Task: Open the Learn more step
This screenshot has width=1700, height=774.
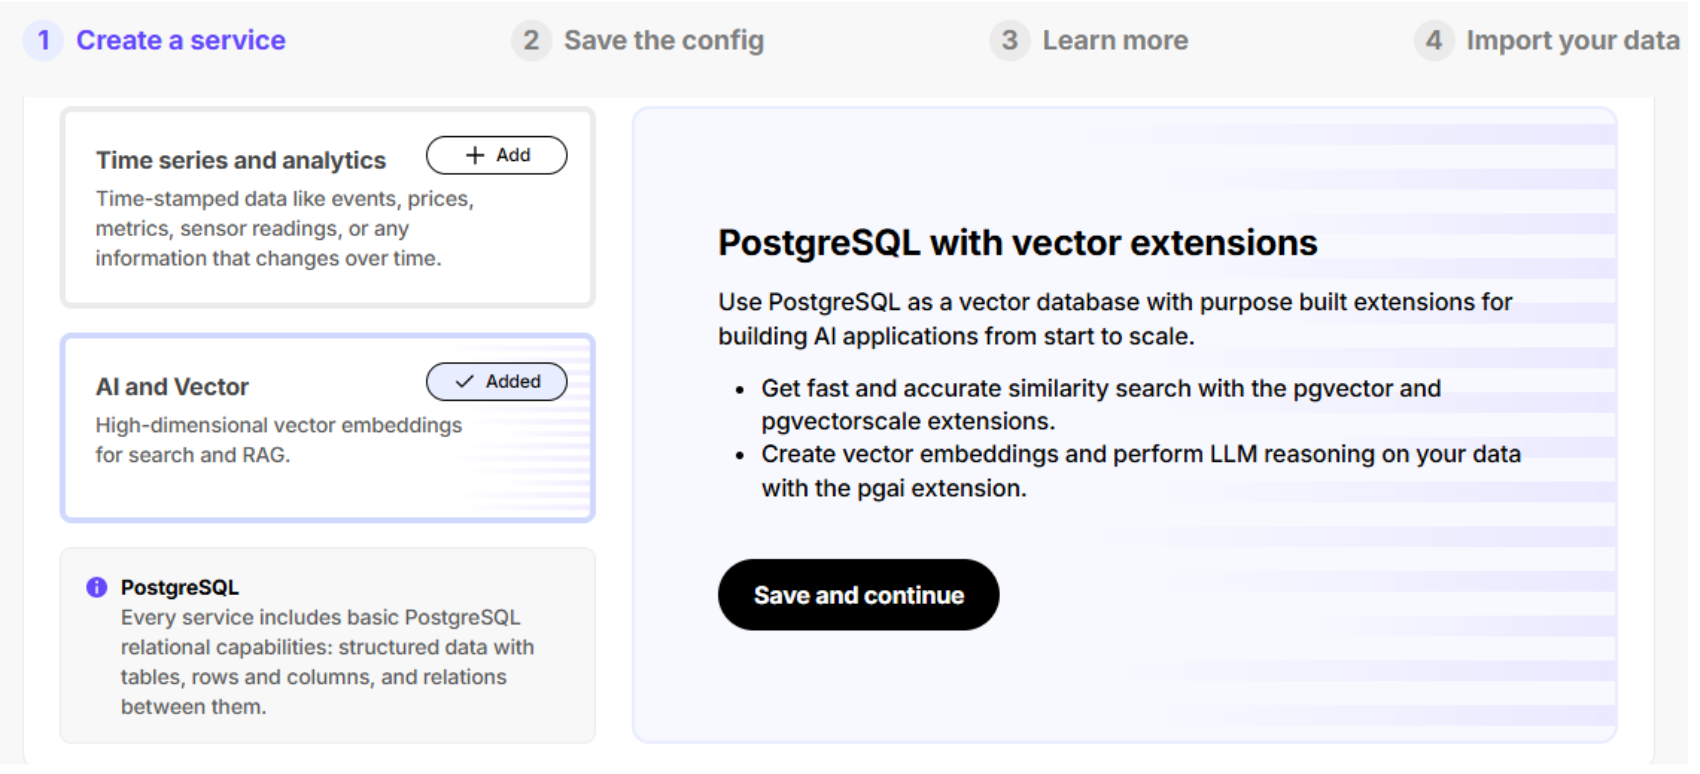Action: point(1115,41)
